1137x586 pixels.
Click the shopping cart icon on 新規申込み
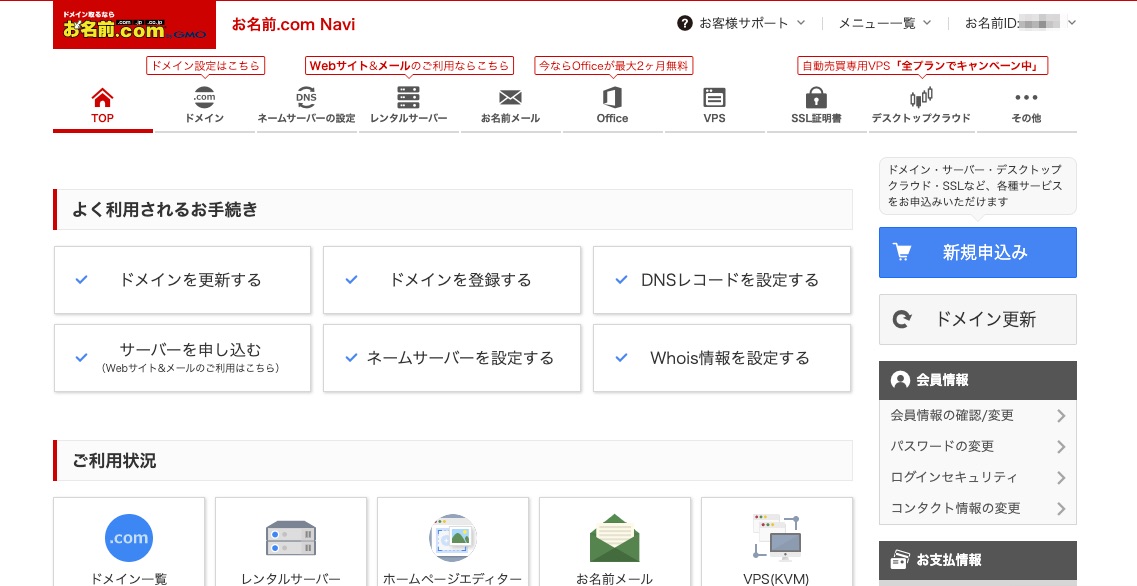click(x=902, y=252)
